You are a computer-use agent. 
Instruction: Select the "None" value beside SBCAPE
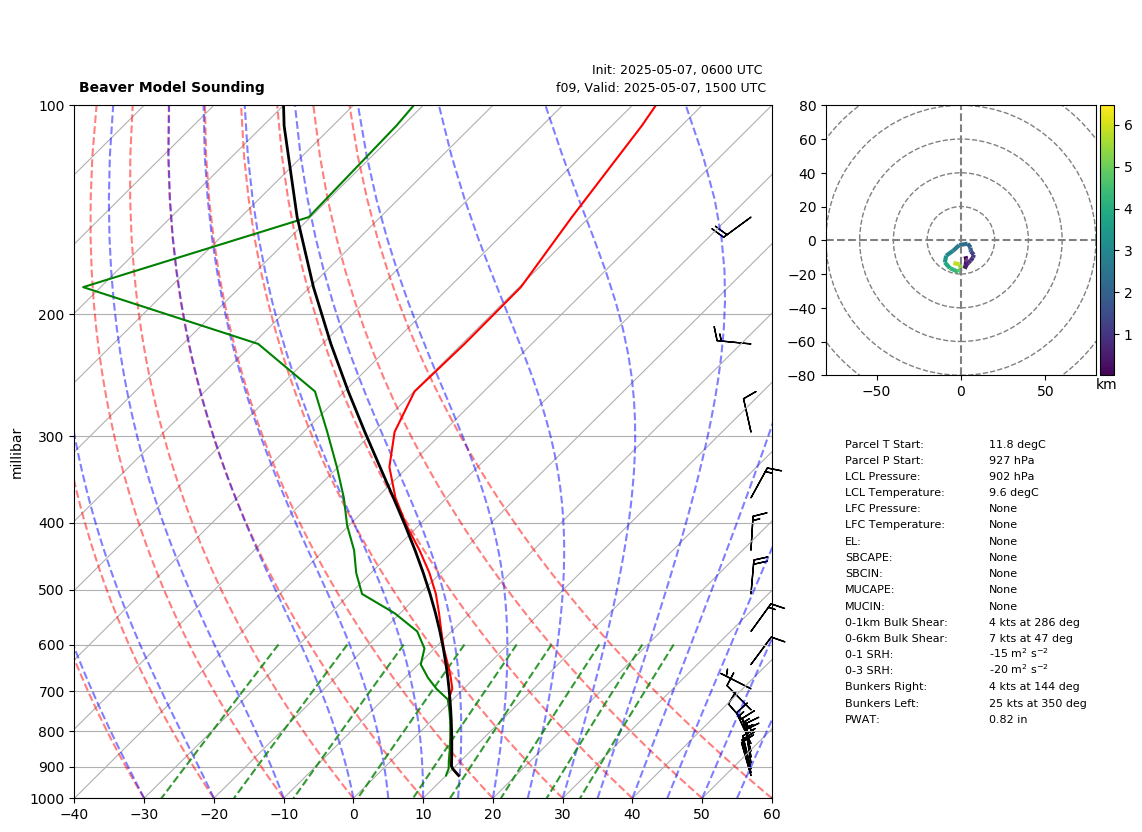tap(1003, 557)
